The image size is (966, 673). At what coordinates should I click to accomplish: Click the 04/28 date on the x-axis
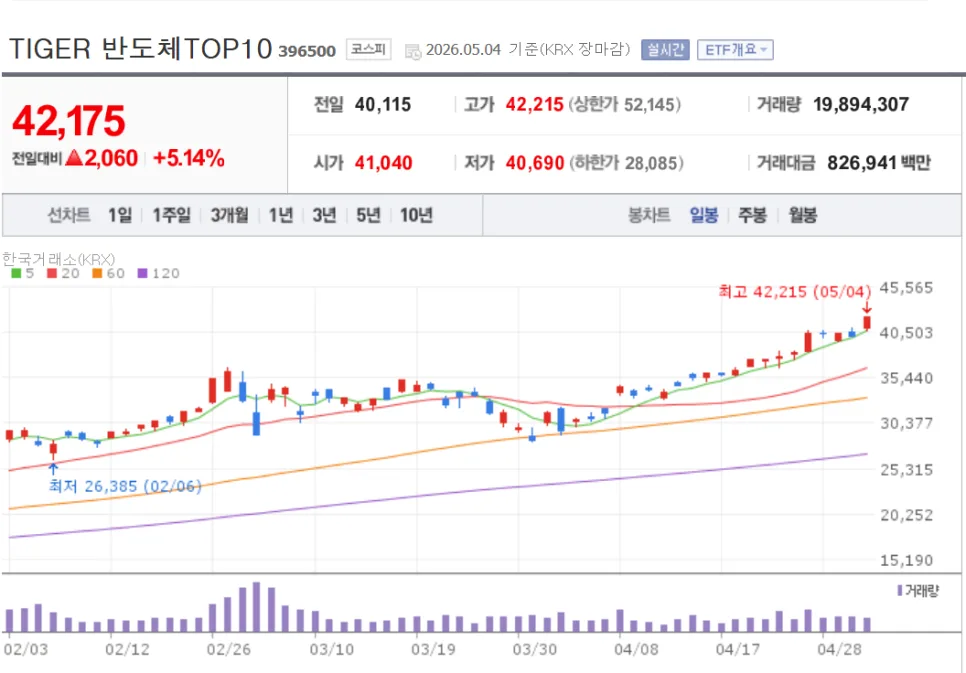[x=839, y=650]
